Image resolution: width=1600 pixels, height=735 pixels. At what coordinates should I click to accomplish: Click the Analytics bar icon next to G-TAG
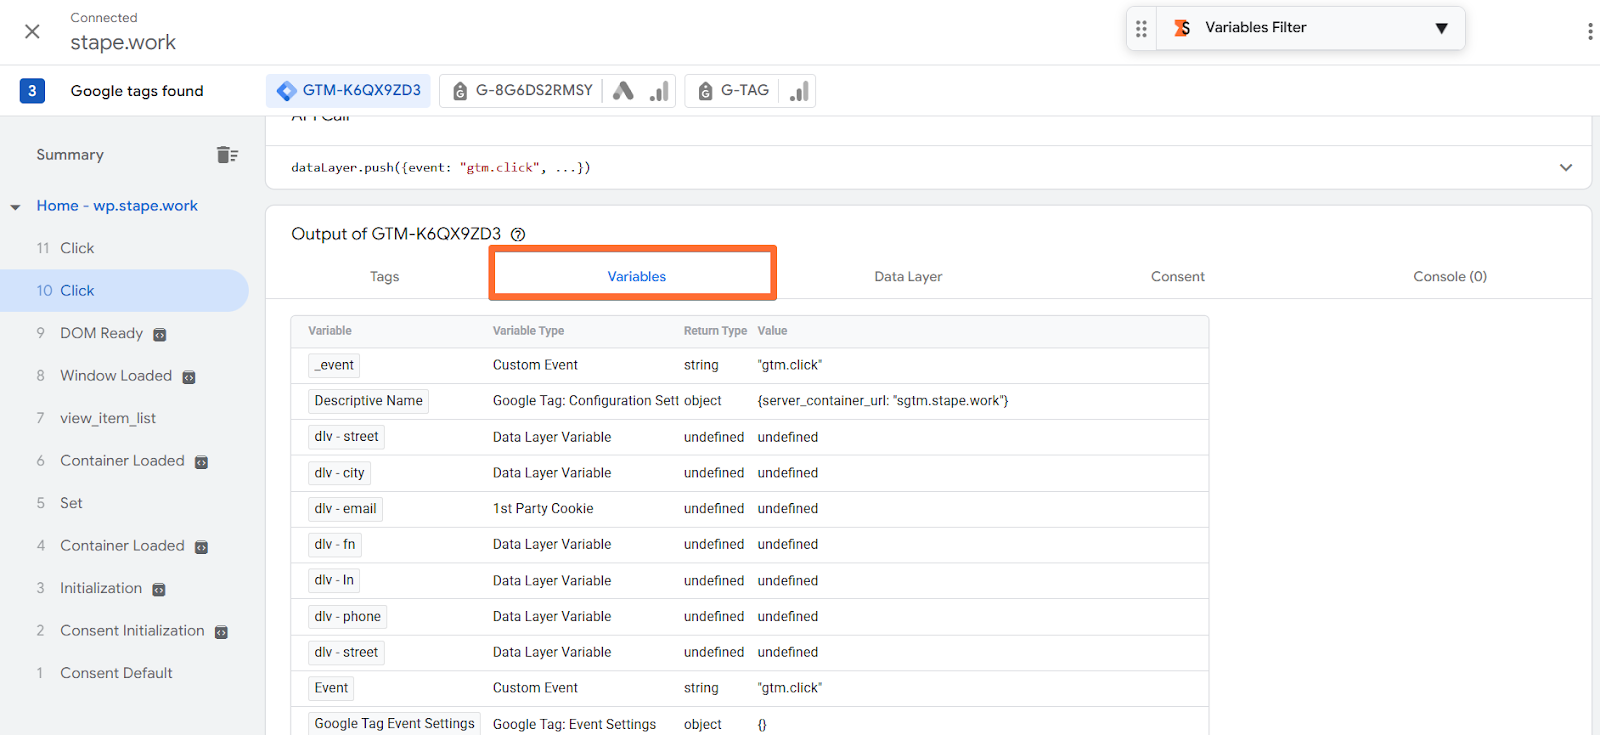pos(798,91)
